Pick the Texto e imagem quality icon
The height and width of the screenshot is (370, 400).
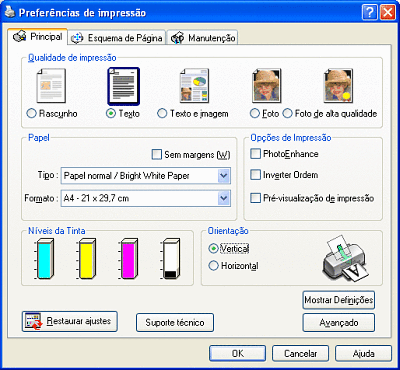click(194, 86)
